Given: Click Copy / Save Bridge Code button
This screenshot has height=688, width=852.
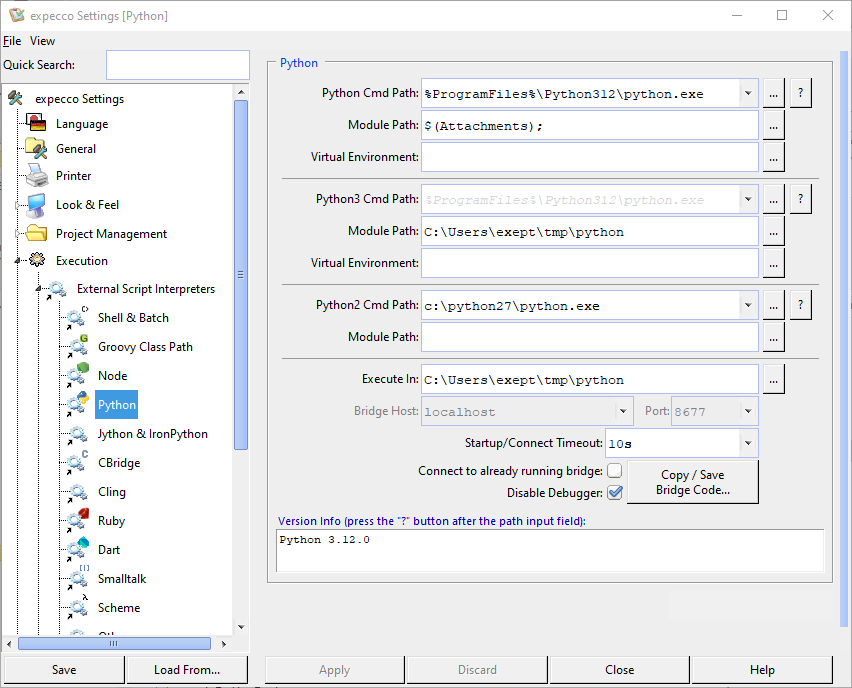Looking at the screenshot, I should pyautogui.click(x=693, y=482).
